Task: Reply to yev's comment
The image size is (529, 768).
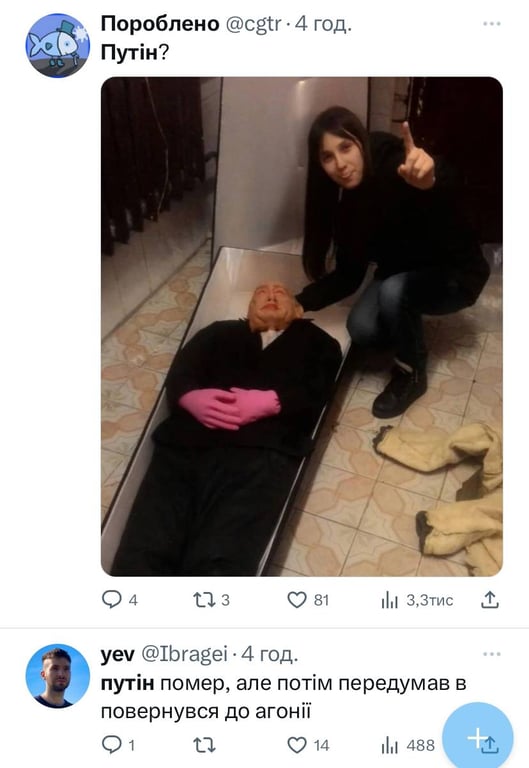Action: pyautogui.click(x=111, y=745)
